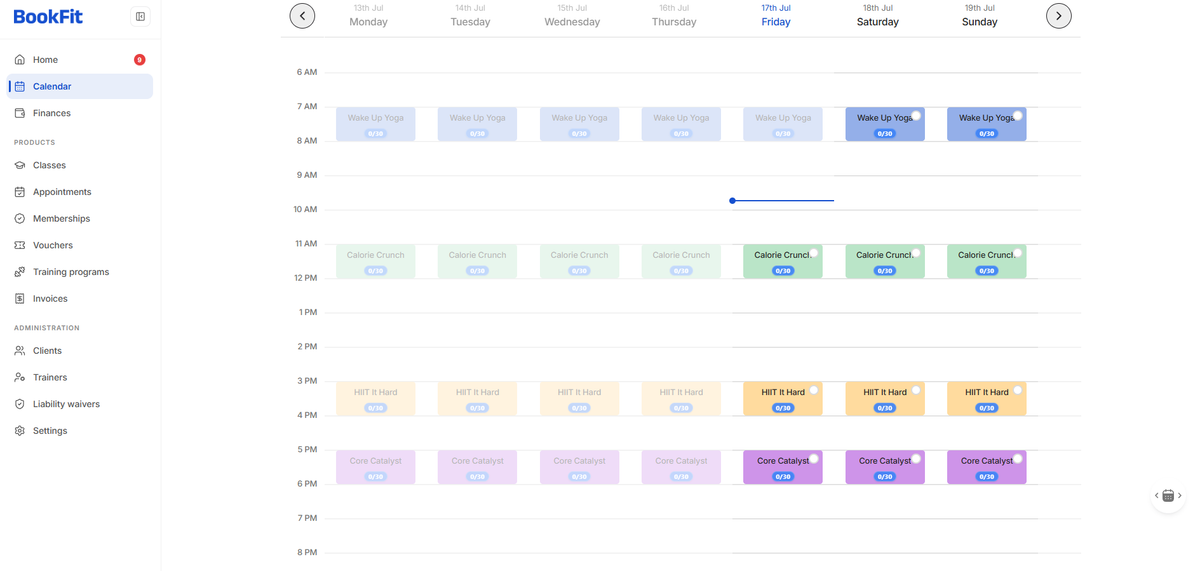Open Thursday's Calorie Crunch class
This screenshot has width=1200, height=571.
(681, 262)
